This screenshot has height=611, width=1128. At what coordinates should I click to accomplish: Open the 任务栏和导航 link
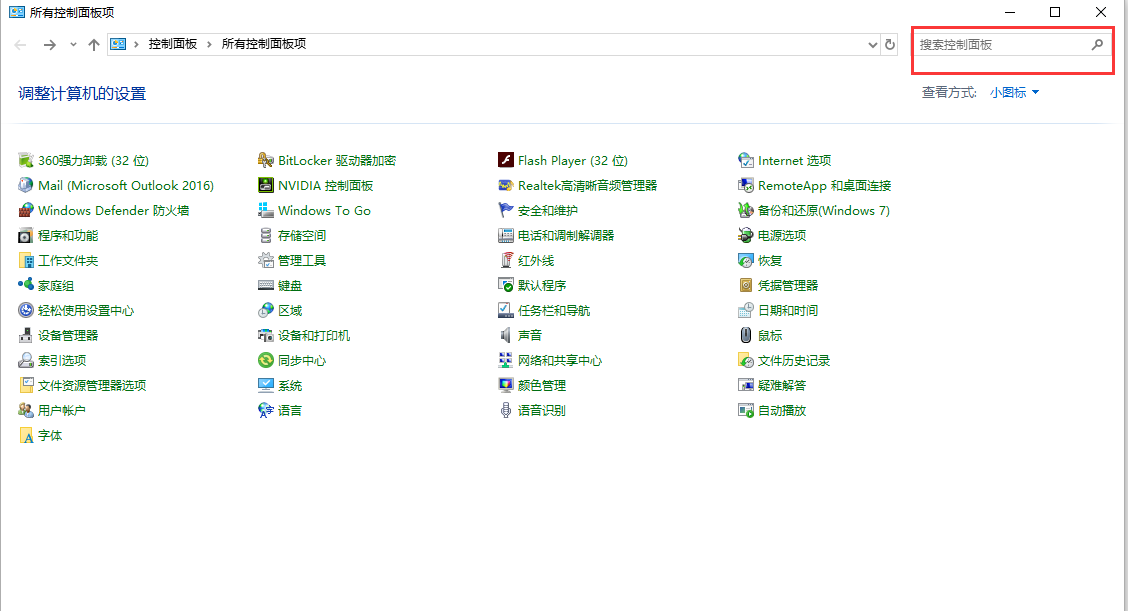(x=554, y=310)
